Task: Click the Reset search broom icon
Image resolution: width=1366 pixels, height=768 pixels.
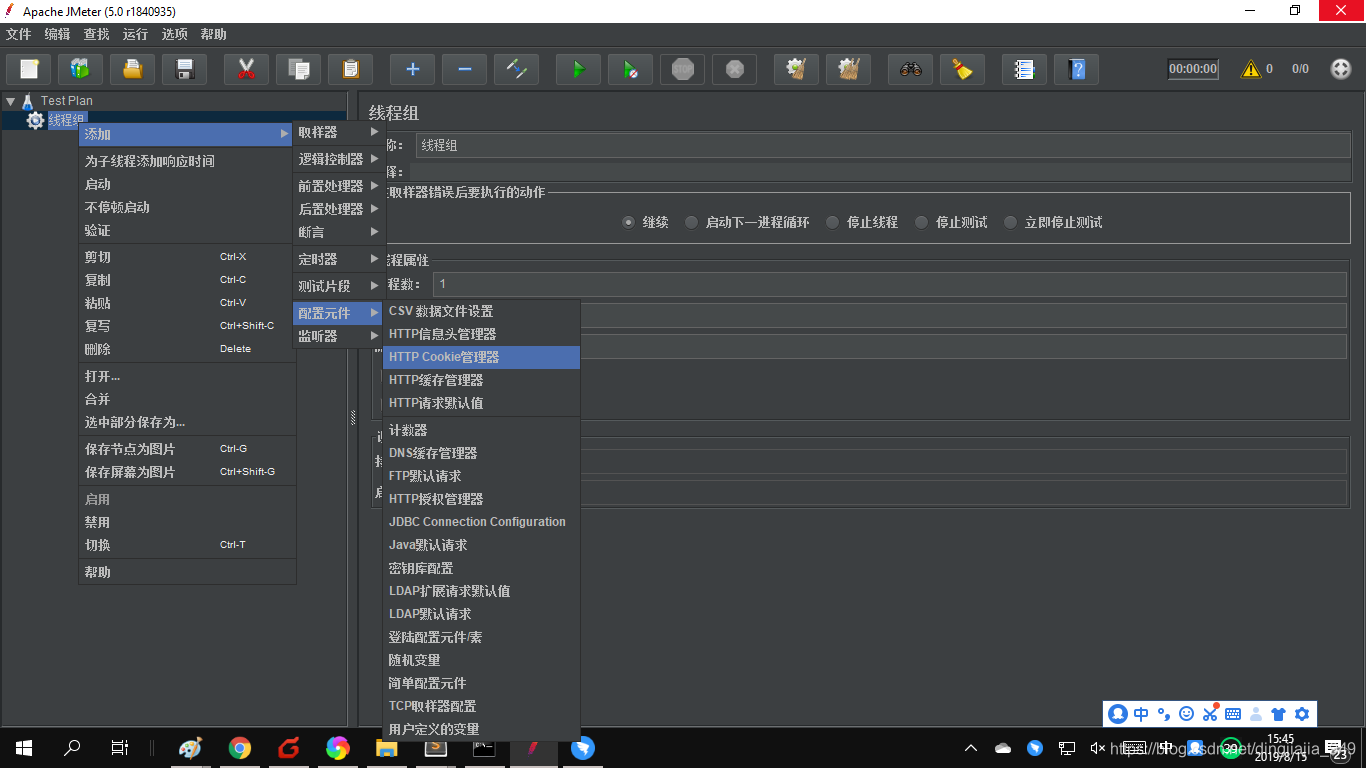Action: 962,69
